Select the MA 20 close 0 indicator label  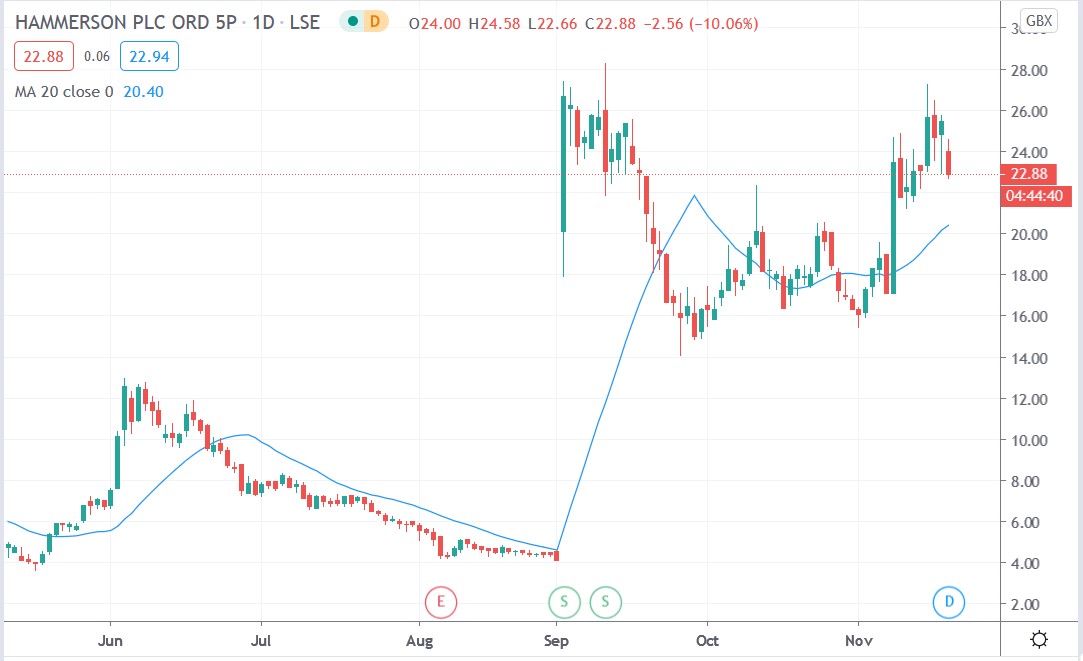[x=64, y=91]
